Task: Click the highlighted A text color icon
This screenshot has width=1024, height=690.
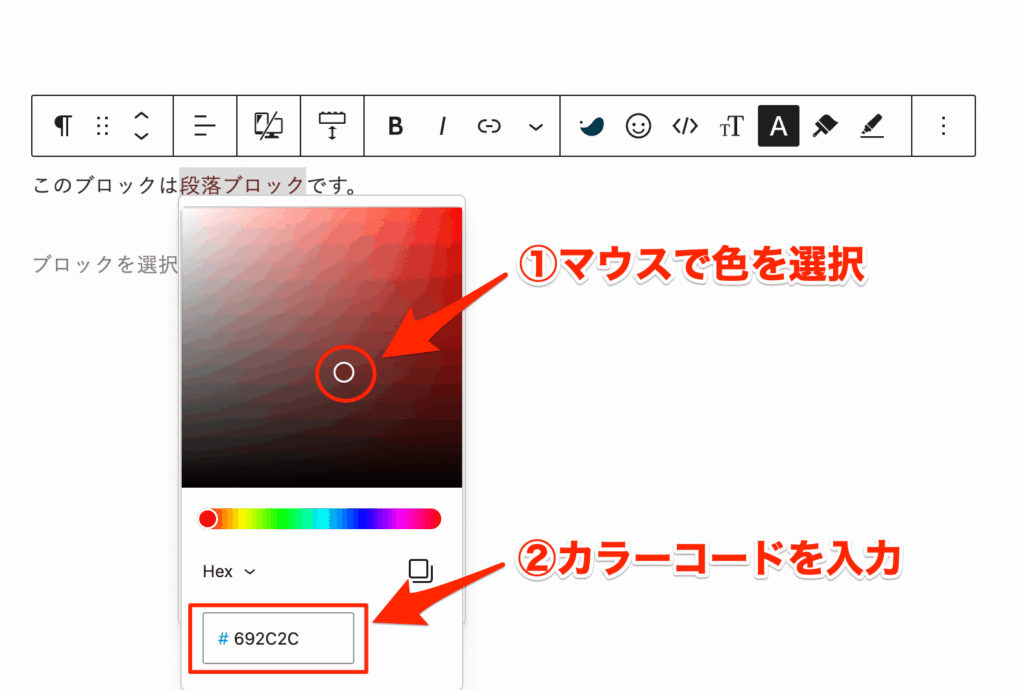Action: pos(778,125)
